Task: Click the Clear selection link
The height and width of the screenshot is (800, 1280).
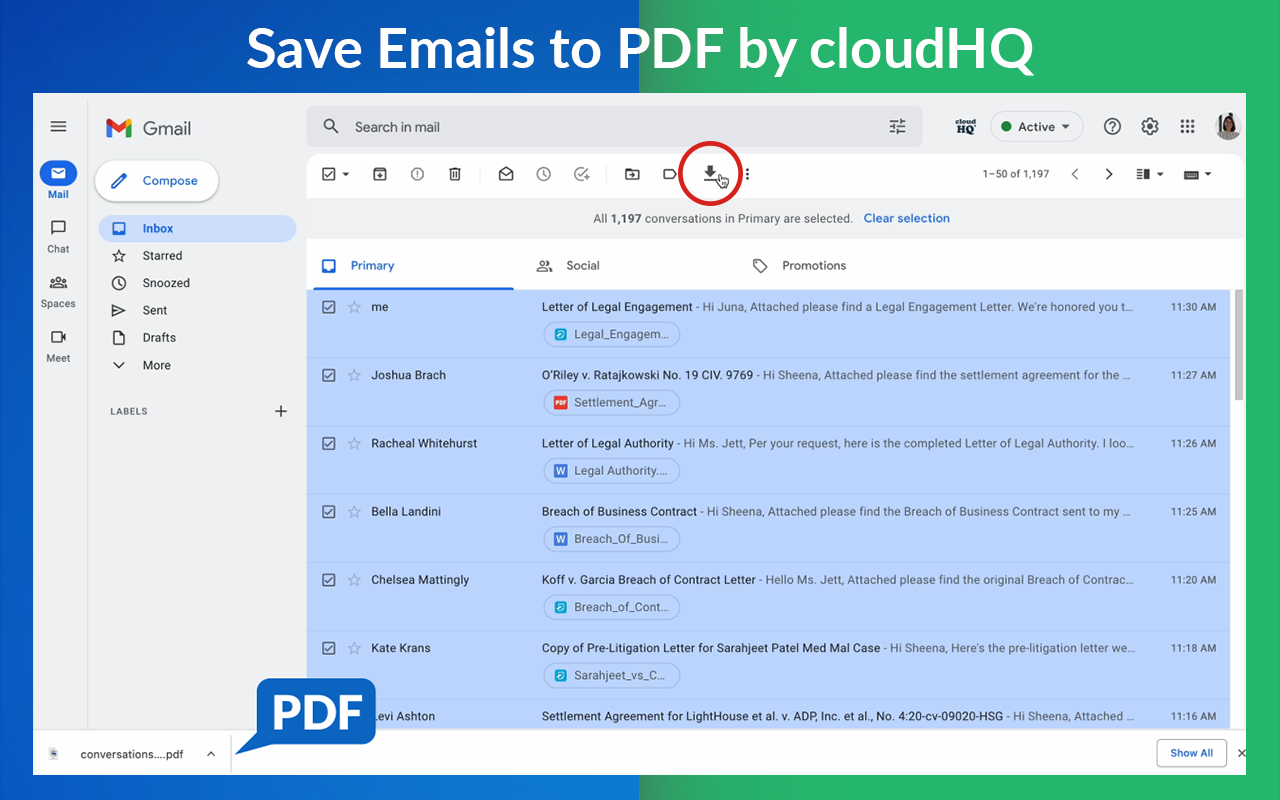Action: (x=906, y=218)
